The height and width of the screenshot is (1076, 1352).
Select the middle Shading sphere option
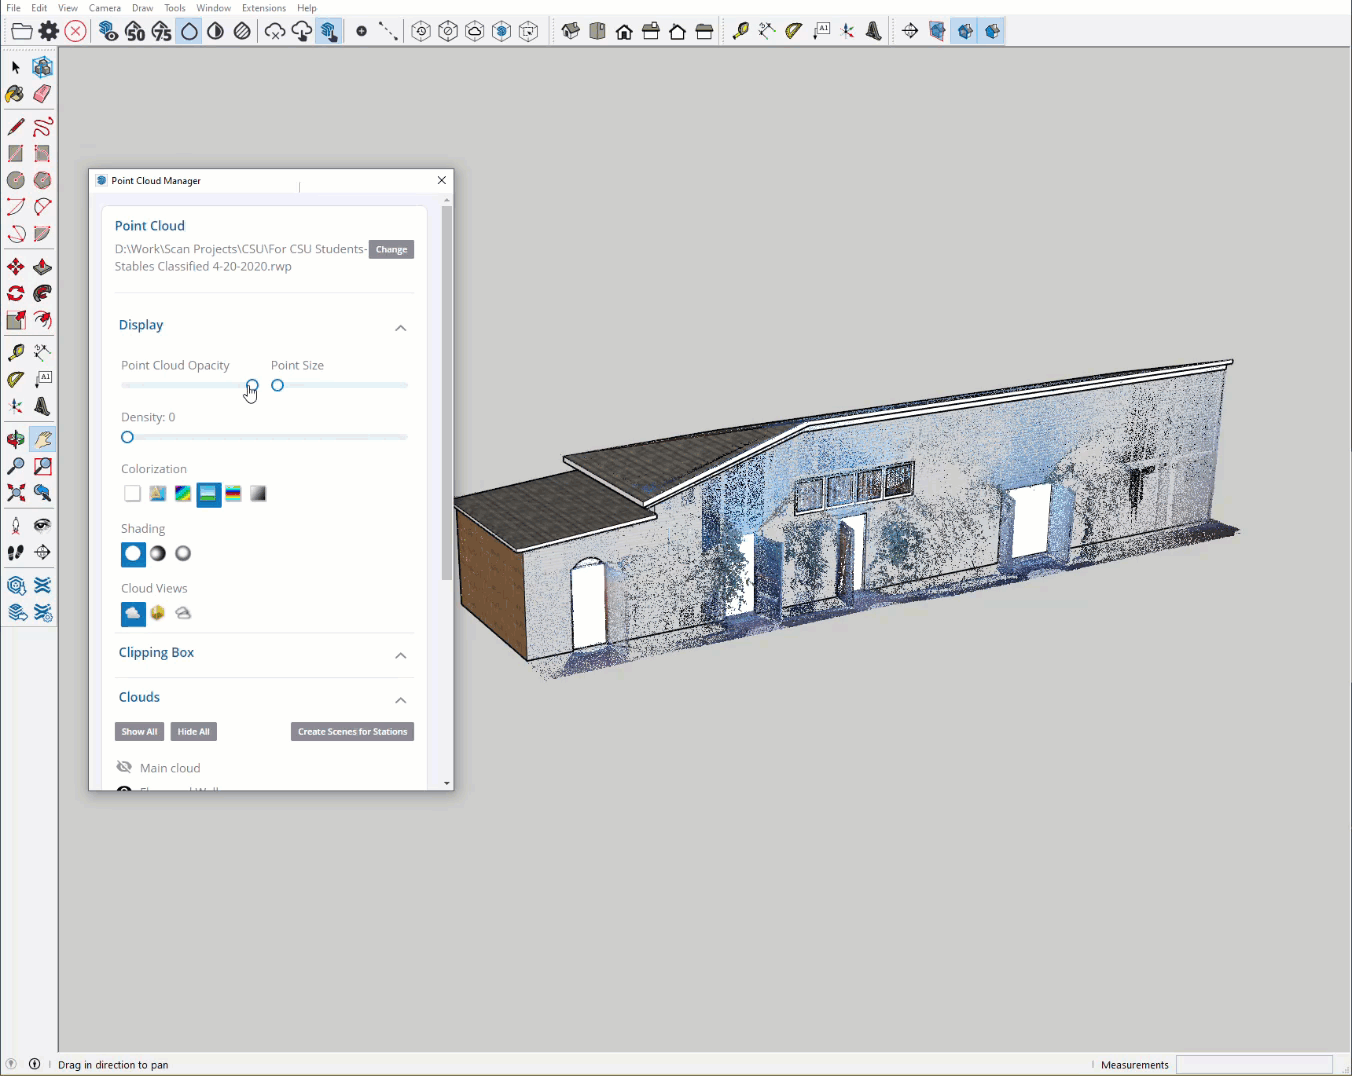coord(157,553)
